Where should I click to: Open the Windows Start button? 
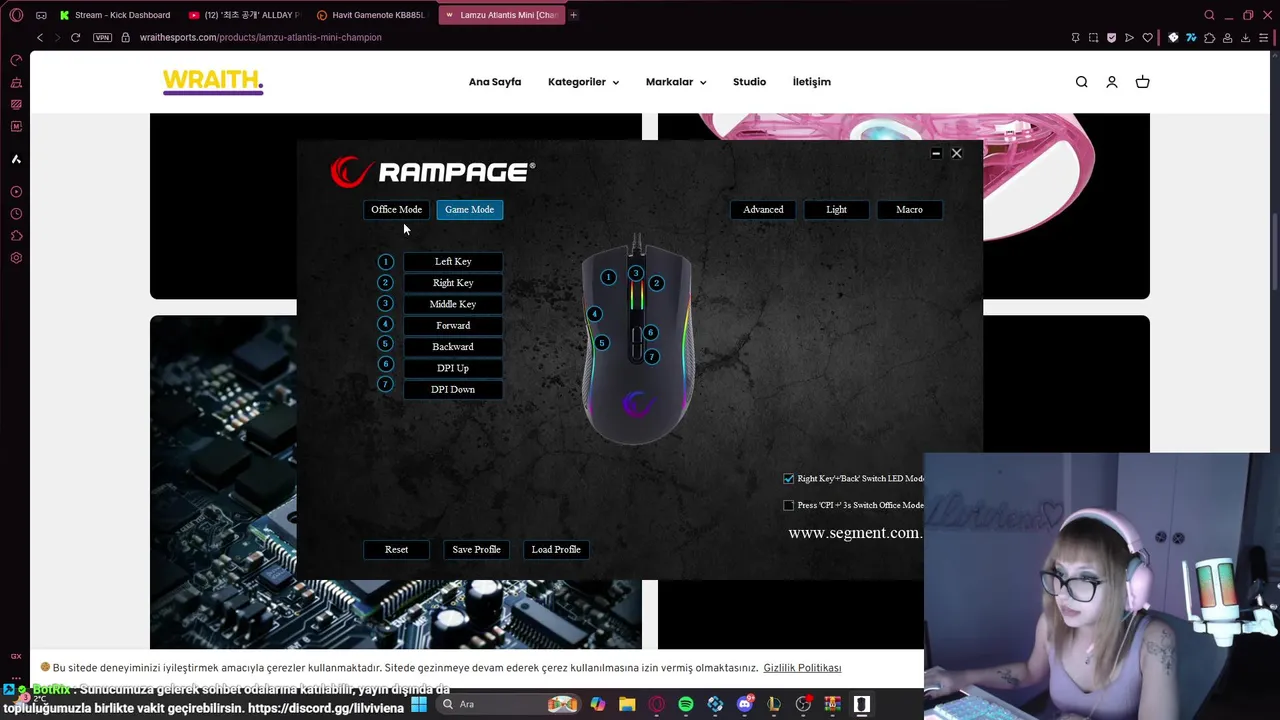[x=419, y=704]
